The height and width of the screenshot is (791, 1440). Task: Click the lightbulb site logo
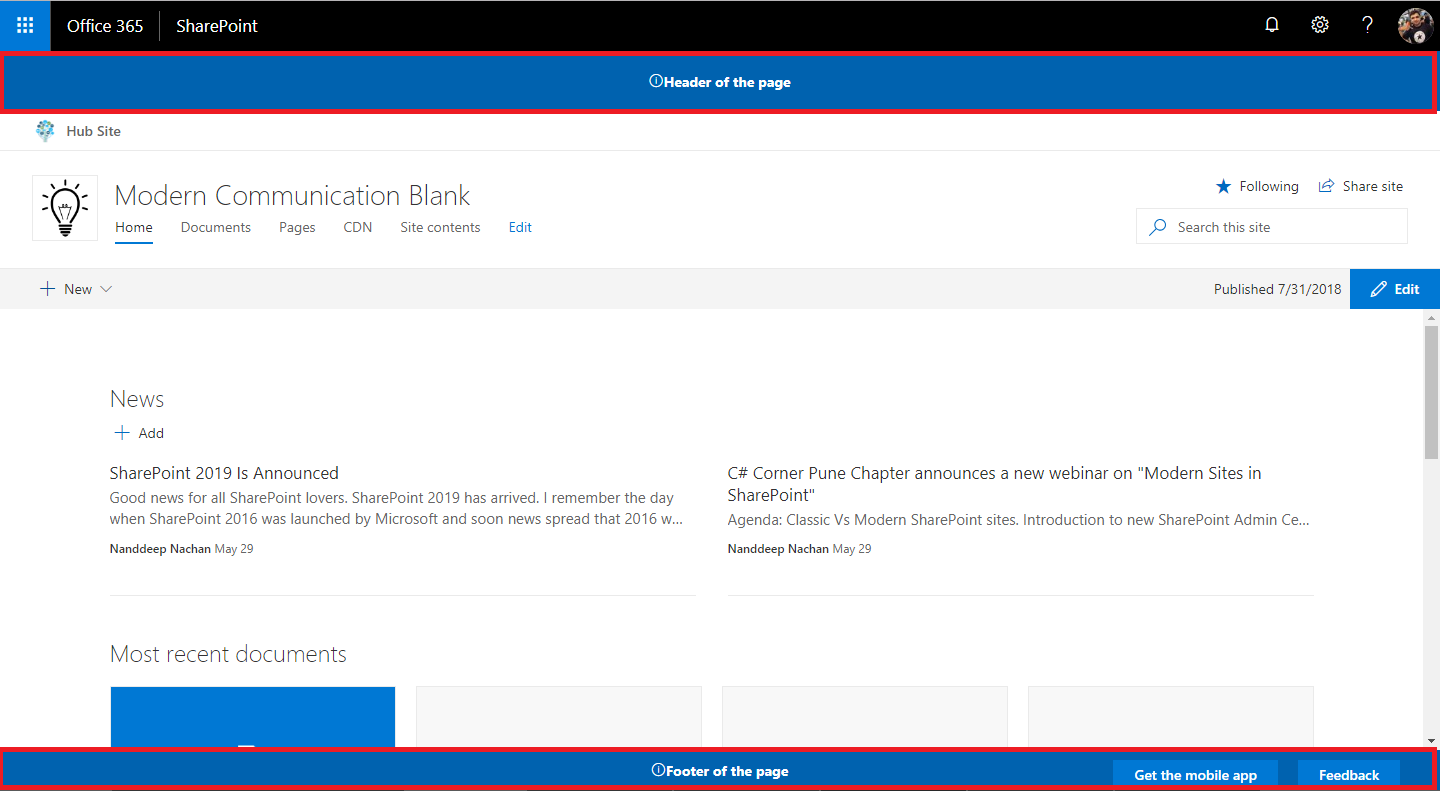click(65, 208)
